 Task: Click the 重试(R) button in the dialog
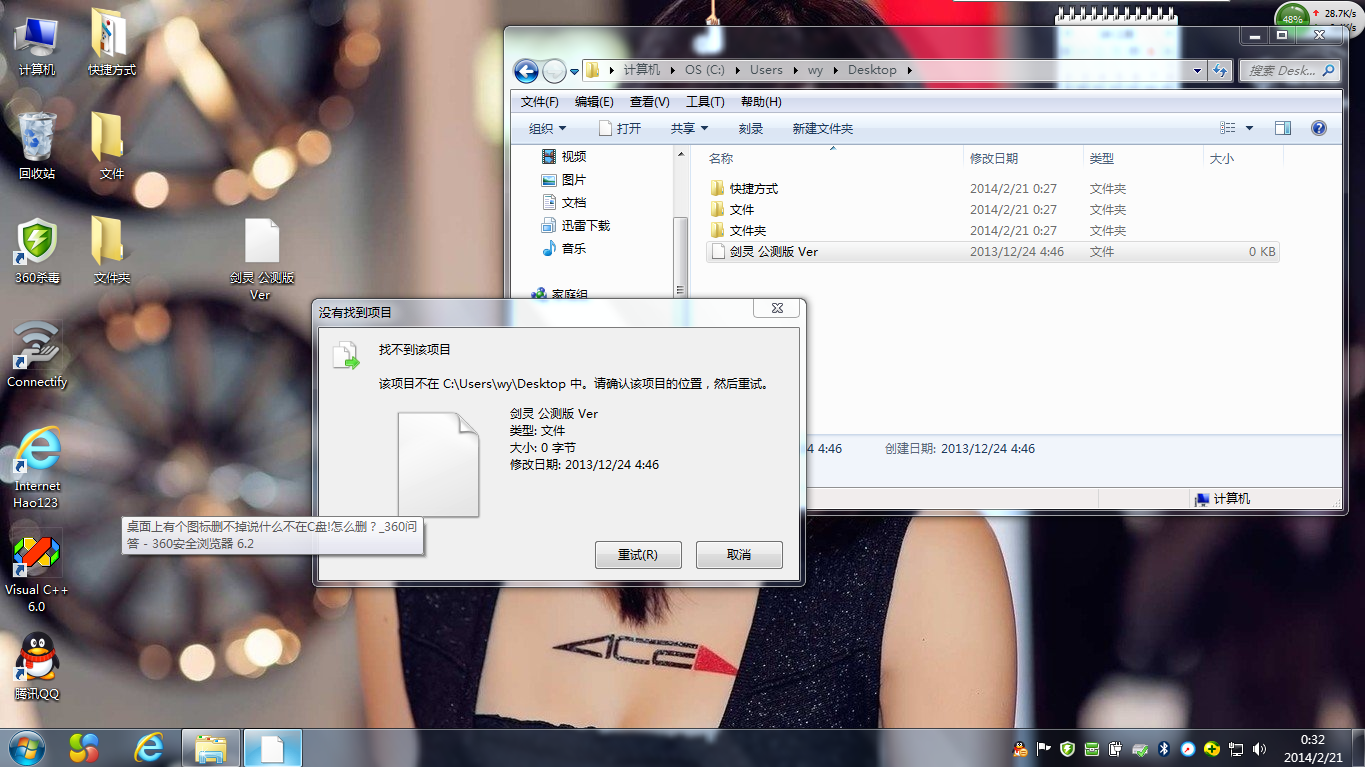pyautogui.click(x=638, y=554)
